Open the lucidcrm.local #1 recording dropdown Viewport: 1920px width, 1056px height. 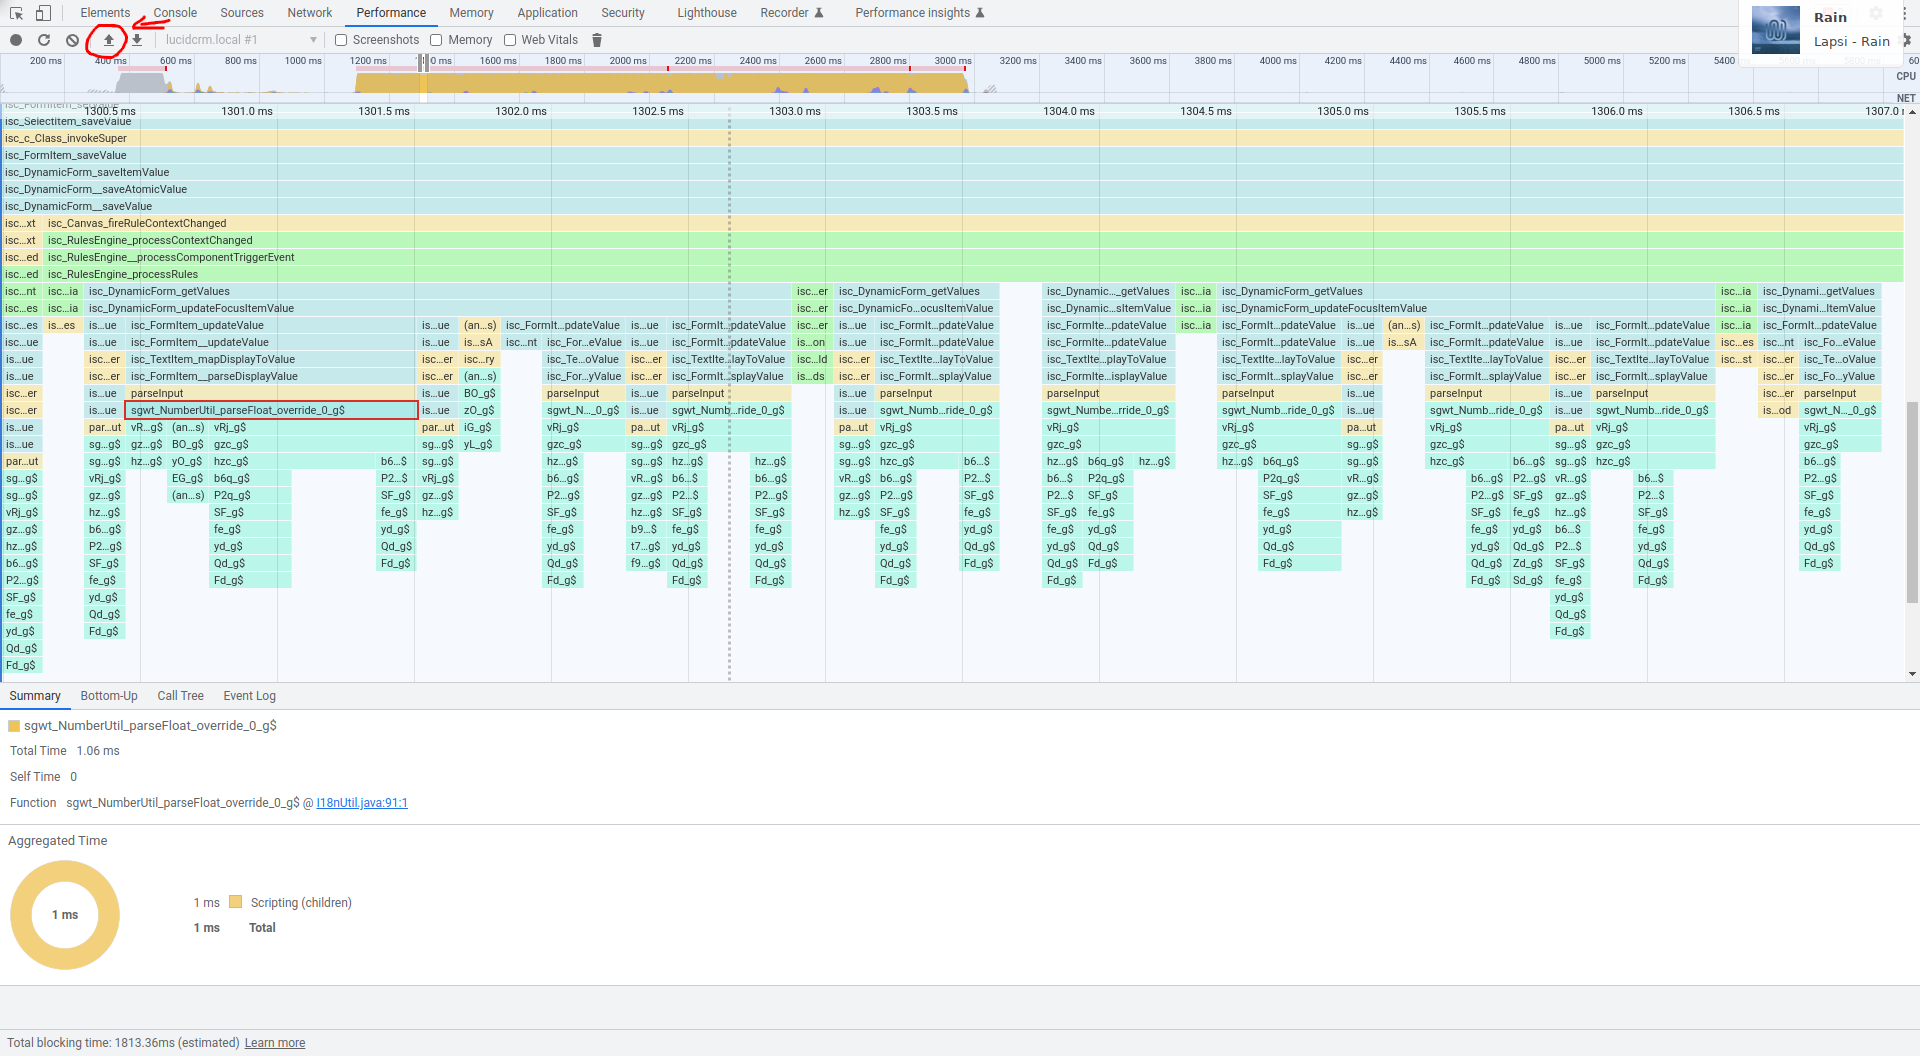click(240, 40)
